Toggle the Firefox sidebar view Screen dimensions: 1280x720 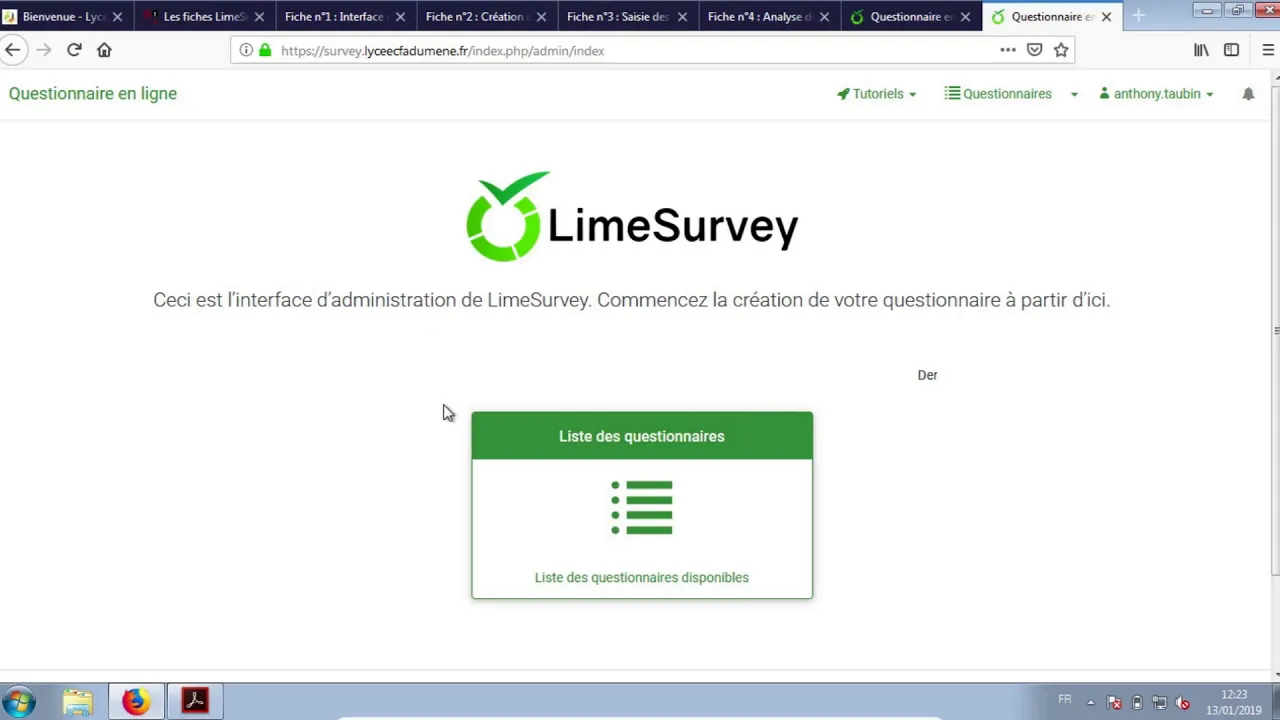point(1232,50)
